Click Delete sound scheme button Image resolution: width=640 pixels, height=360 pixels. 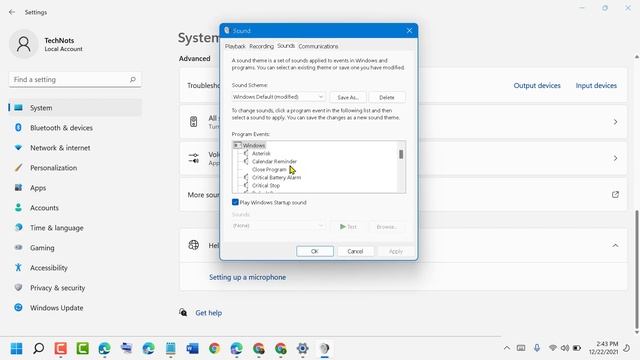coord(387,98)
